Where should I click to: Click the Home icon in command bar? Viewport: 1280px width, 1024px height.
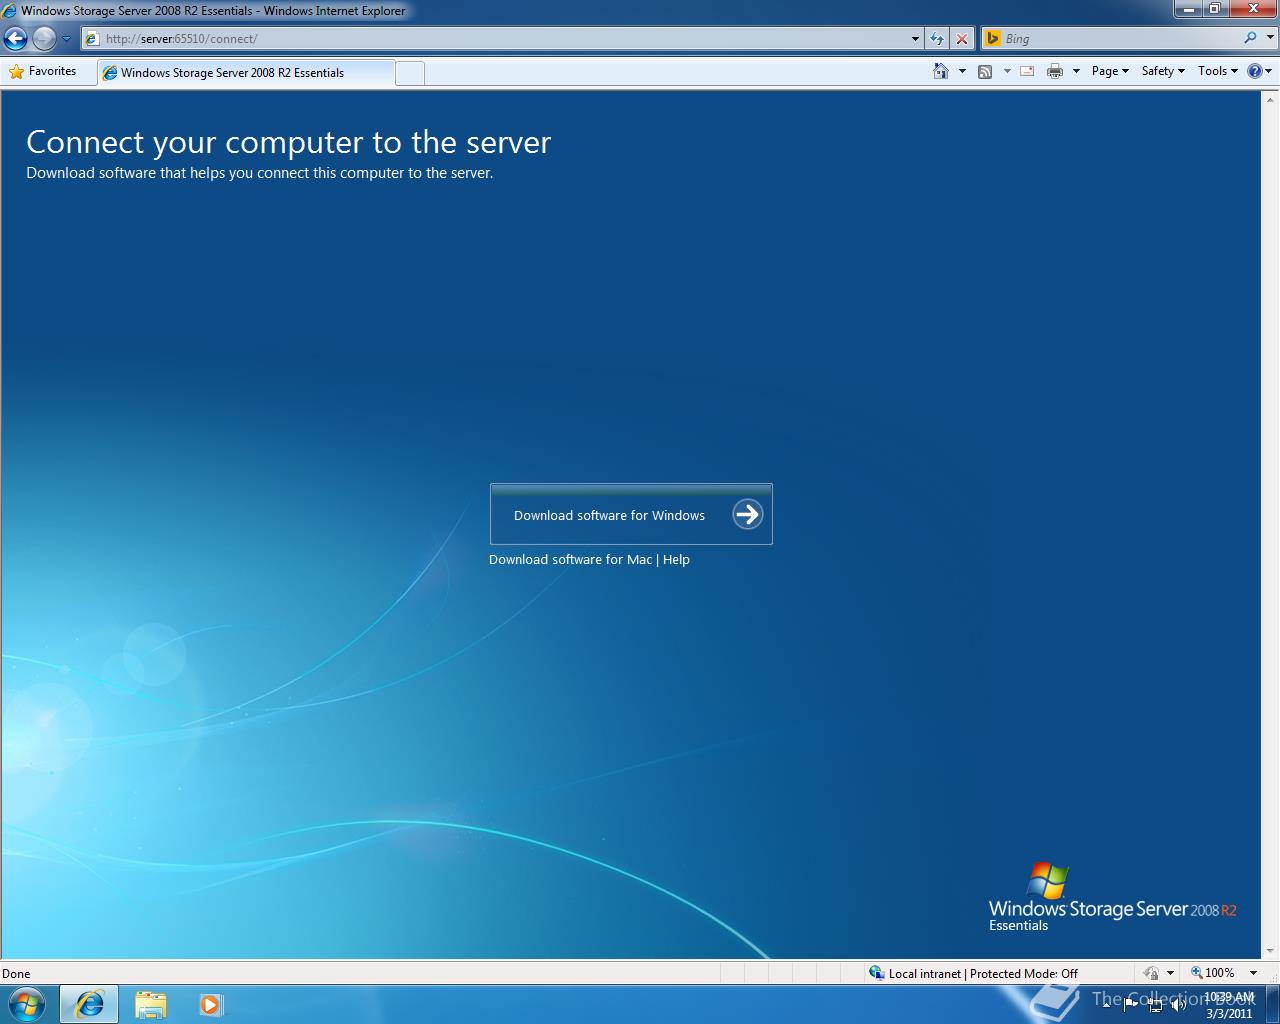click(940, 71)
